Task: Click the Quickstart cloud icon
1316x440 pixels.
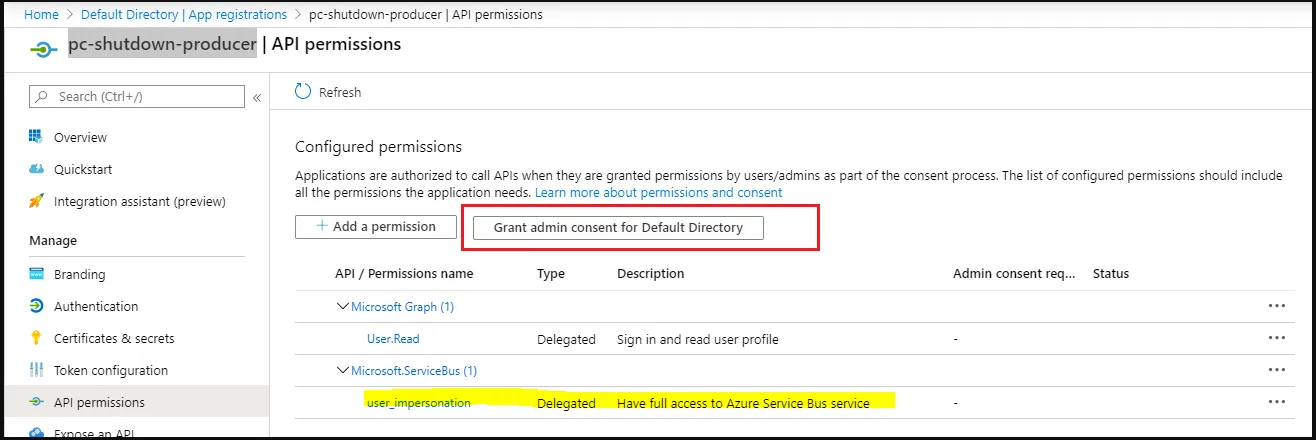Action: pos(36,169)
